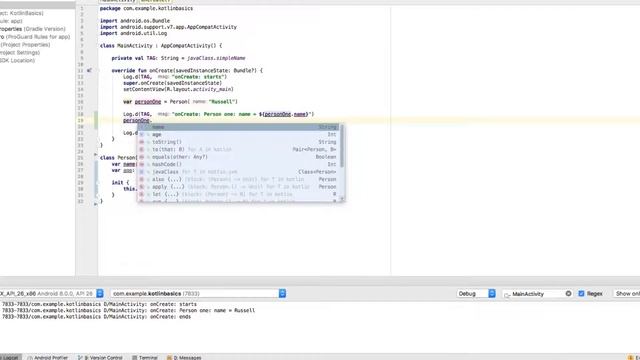Open the Terminal tool tab
Viewport: 640px width, 360px height.
145,358
